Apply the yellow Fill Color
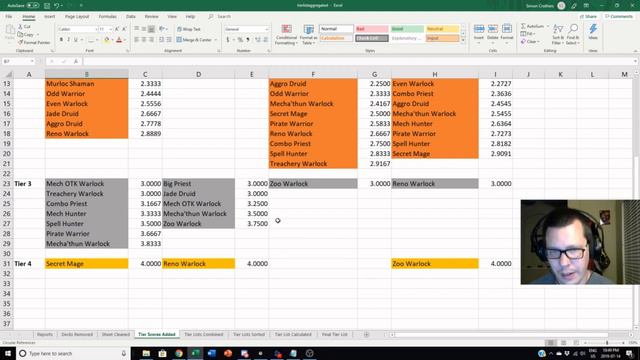The width and height of the screenshot is (640, 360). point(107,40)
